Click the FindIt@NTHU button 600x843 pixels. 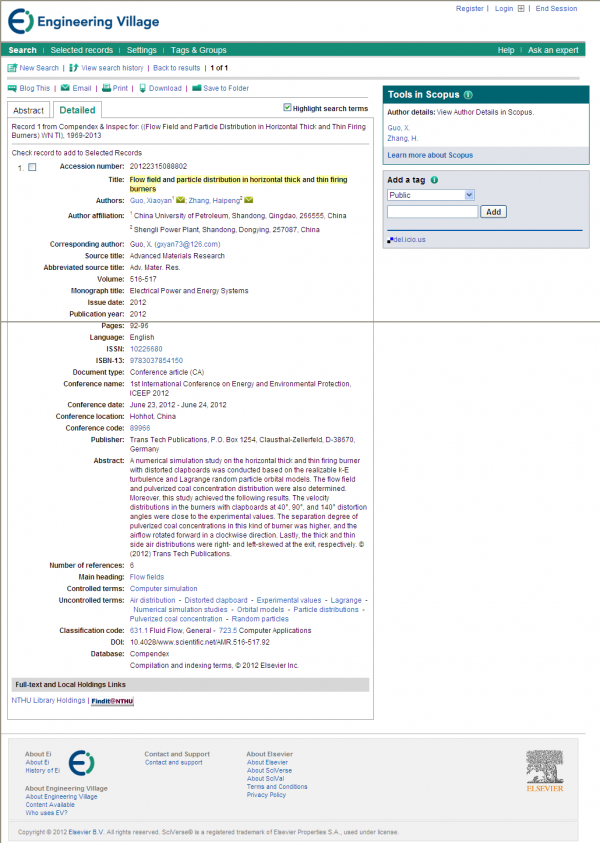(112, 701)
